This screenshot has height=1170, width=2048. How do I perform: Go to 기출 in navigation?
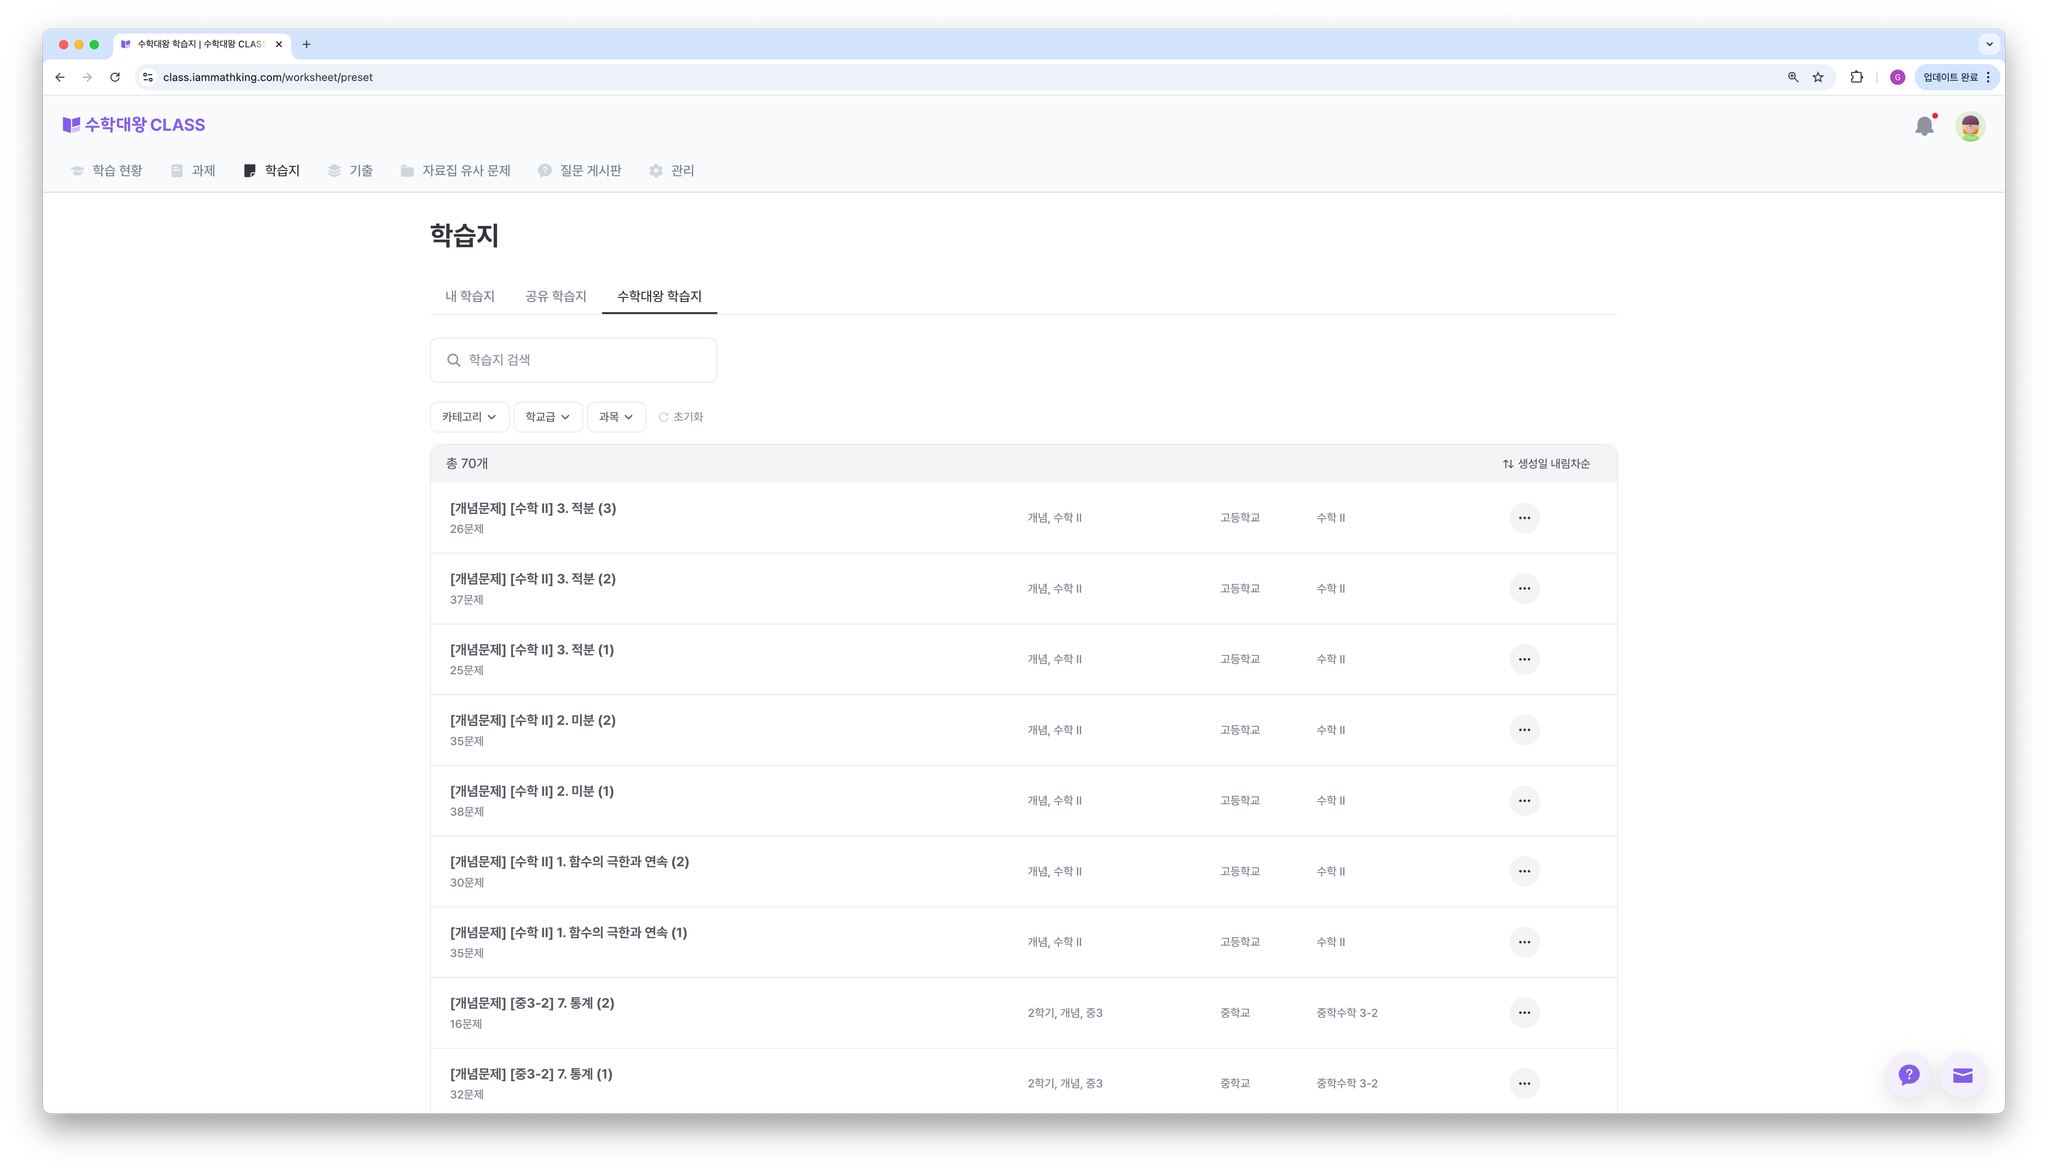[350, 171]
